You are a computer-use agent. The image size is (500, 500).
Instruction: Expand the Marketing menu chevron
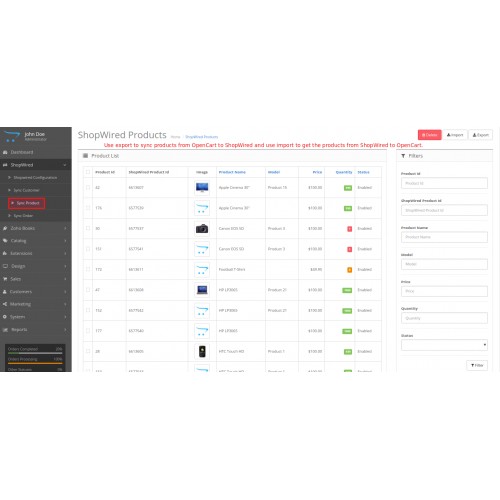[65, 304]
